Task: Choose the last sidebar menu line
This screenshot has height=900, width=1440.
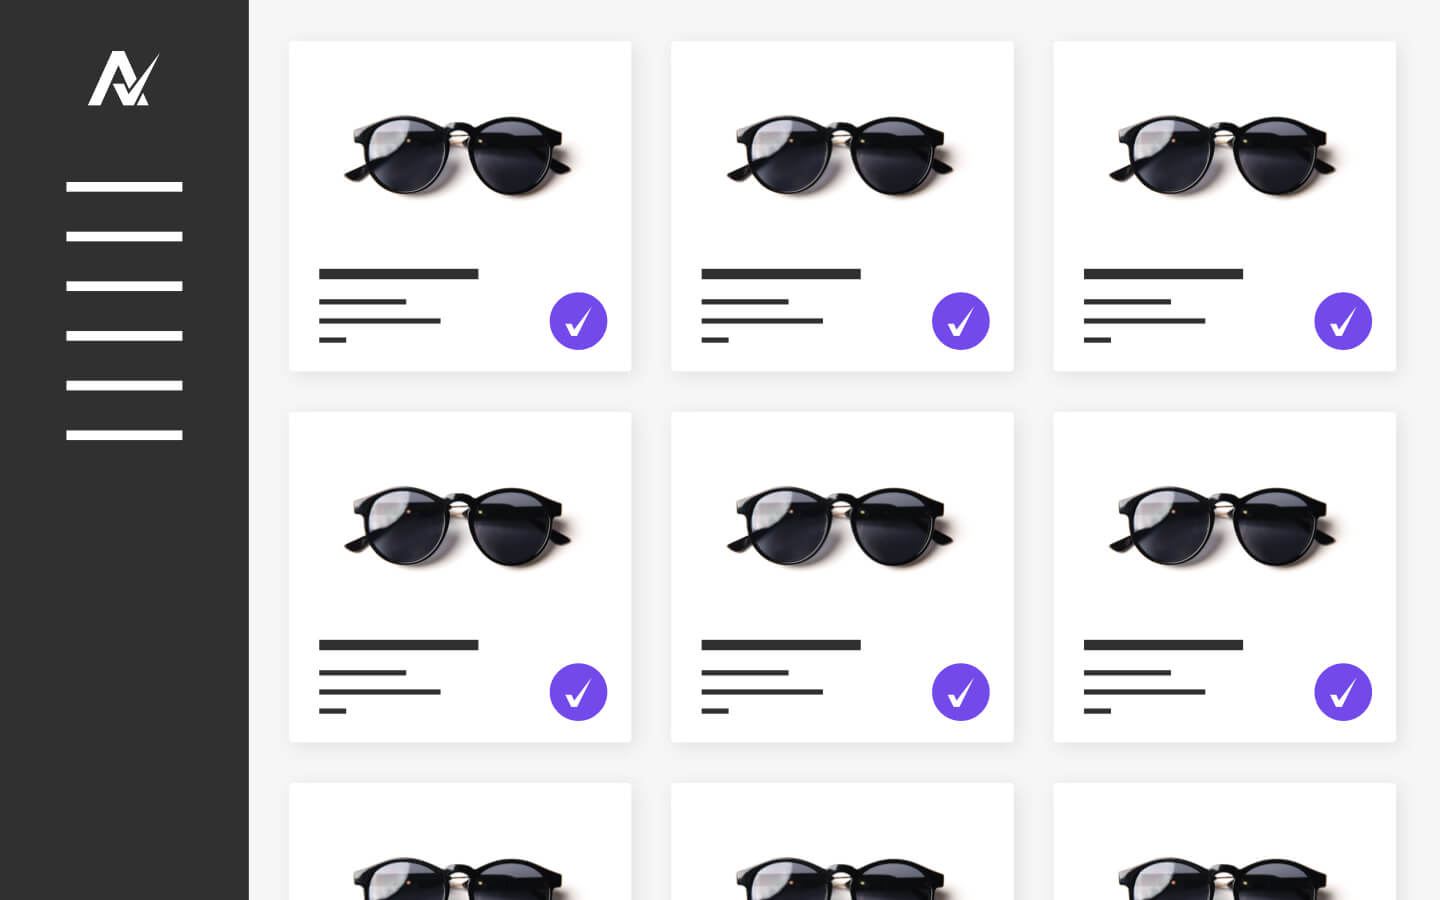Action: click(x=124, y=435)
